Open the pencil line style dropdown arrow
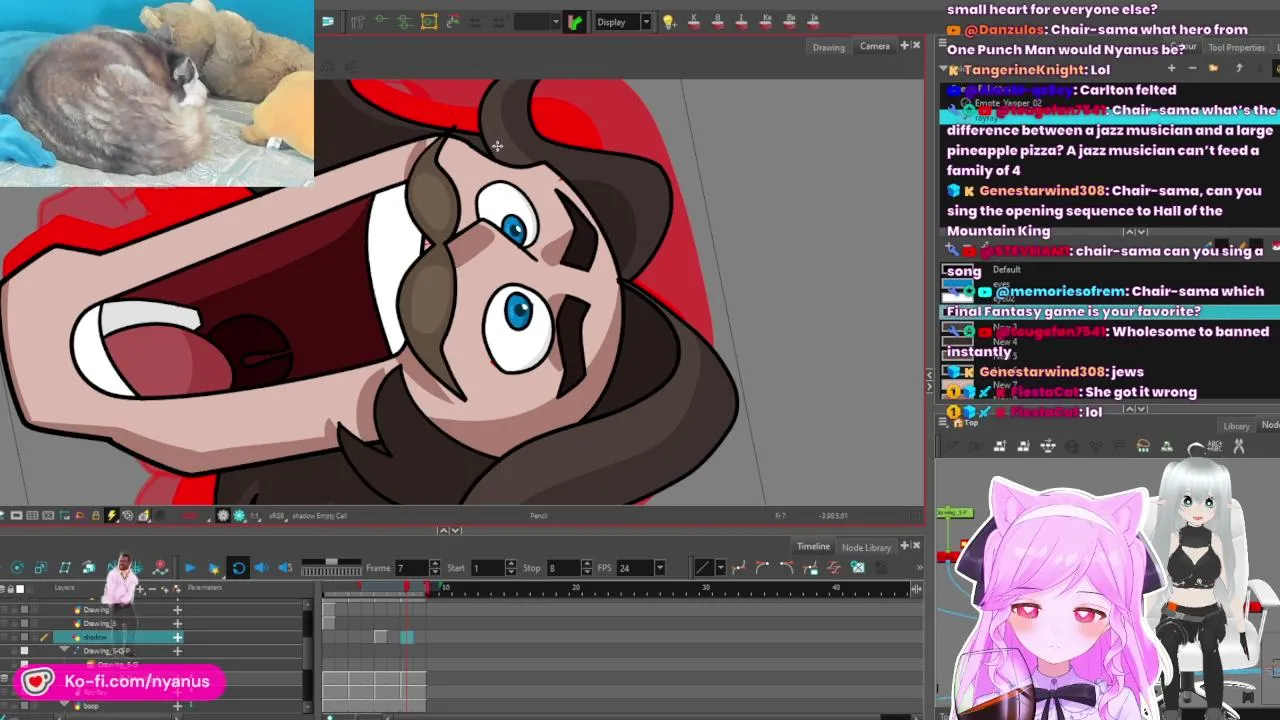Screen dimensions: 1280x720 pos(720,568)
